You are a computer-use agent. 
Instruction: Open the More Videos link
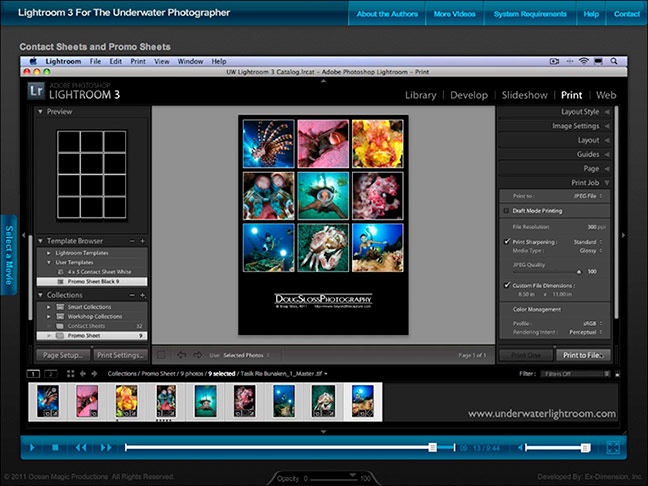point(454,14)
